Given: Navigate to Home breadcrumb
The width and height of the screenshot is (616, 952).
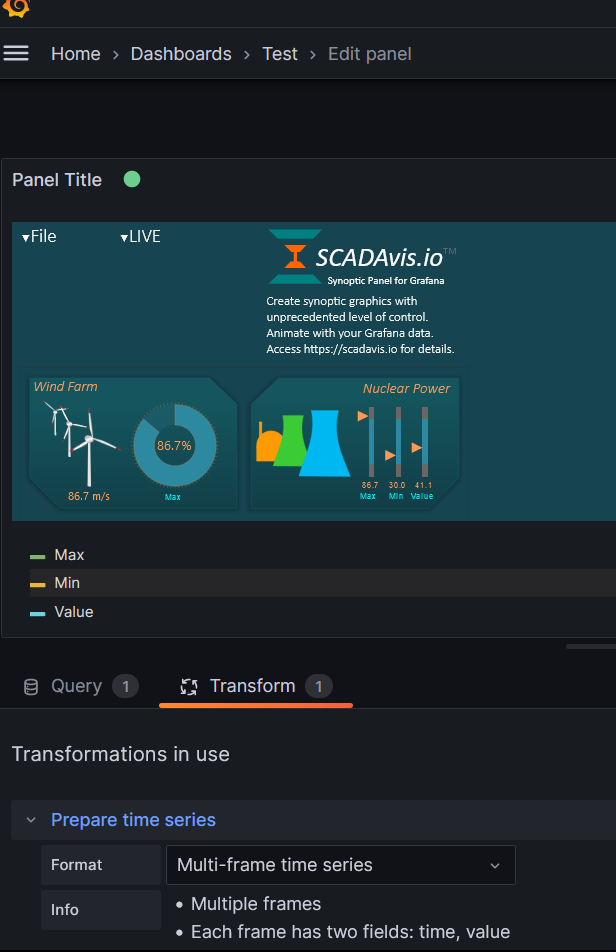Looking at the screenshot, I should tap(76, 54).
